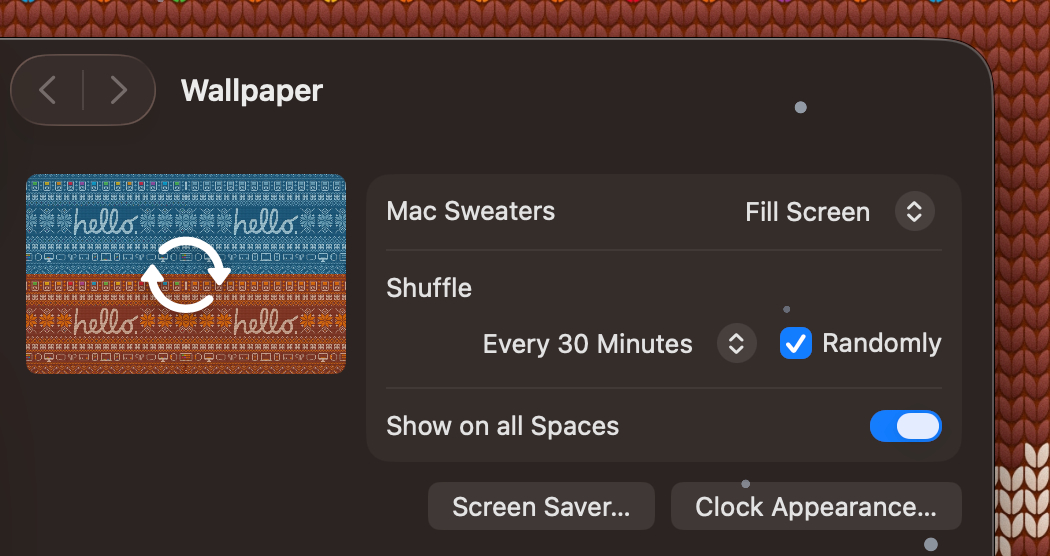Click the up-down arrows beside Every 30 Minutes
Viewport: 1050px width, 556px height.
pos(736,344)
